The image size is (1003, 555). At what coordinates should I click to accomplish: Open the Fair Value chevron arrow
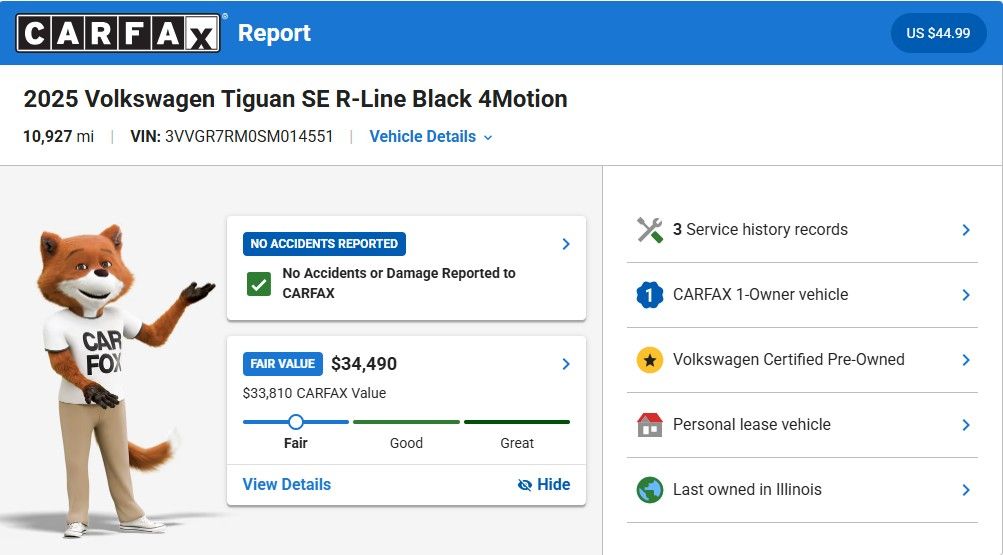[x=566, y=364]
